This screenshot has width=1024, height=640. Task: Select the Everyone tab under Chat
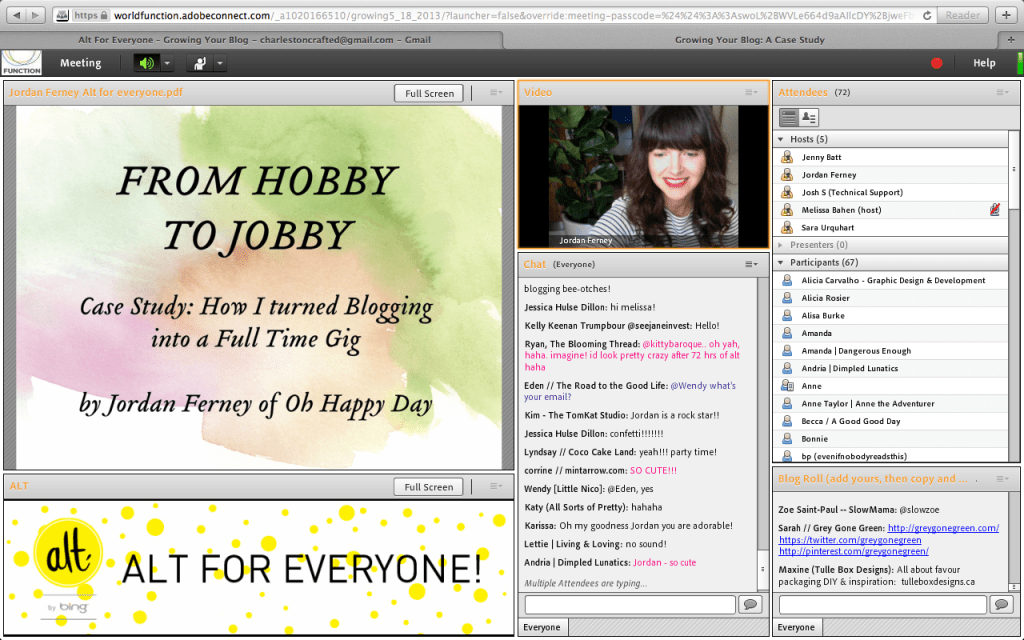coord(542,627)
